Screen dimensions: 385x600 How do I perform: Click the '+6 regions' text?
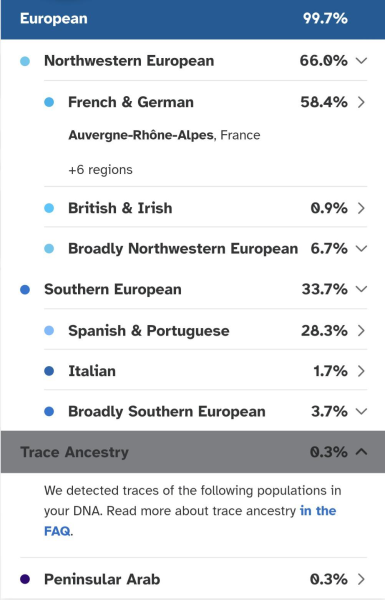coord(100,170)
